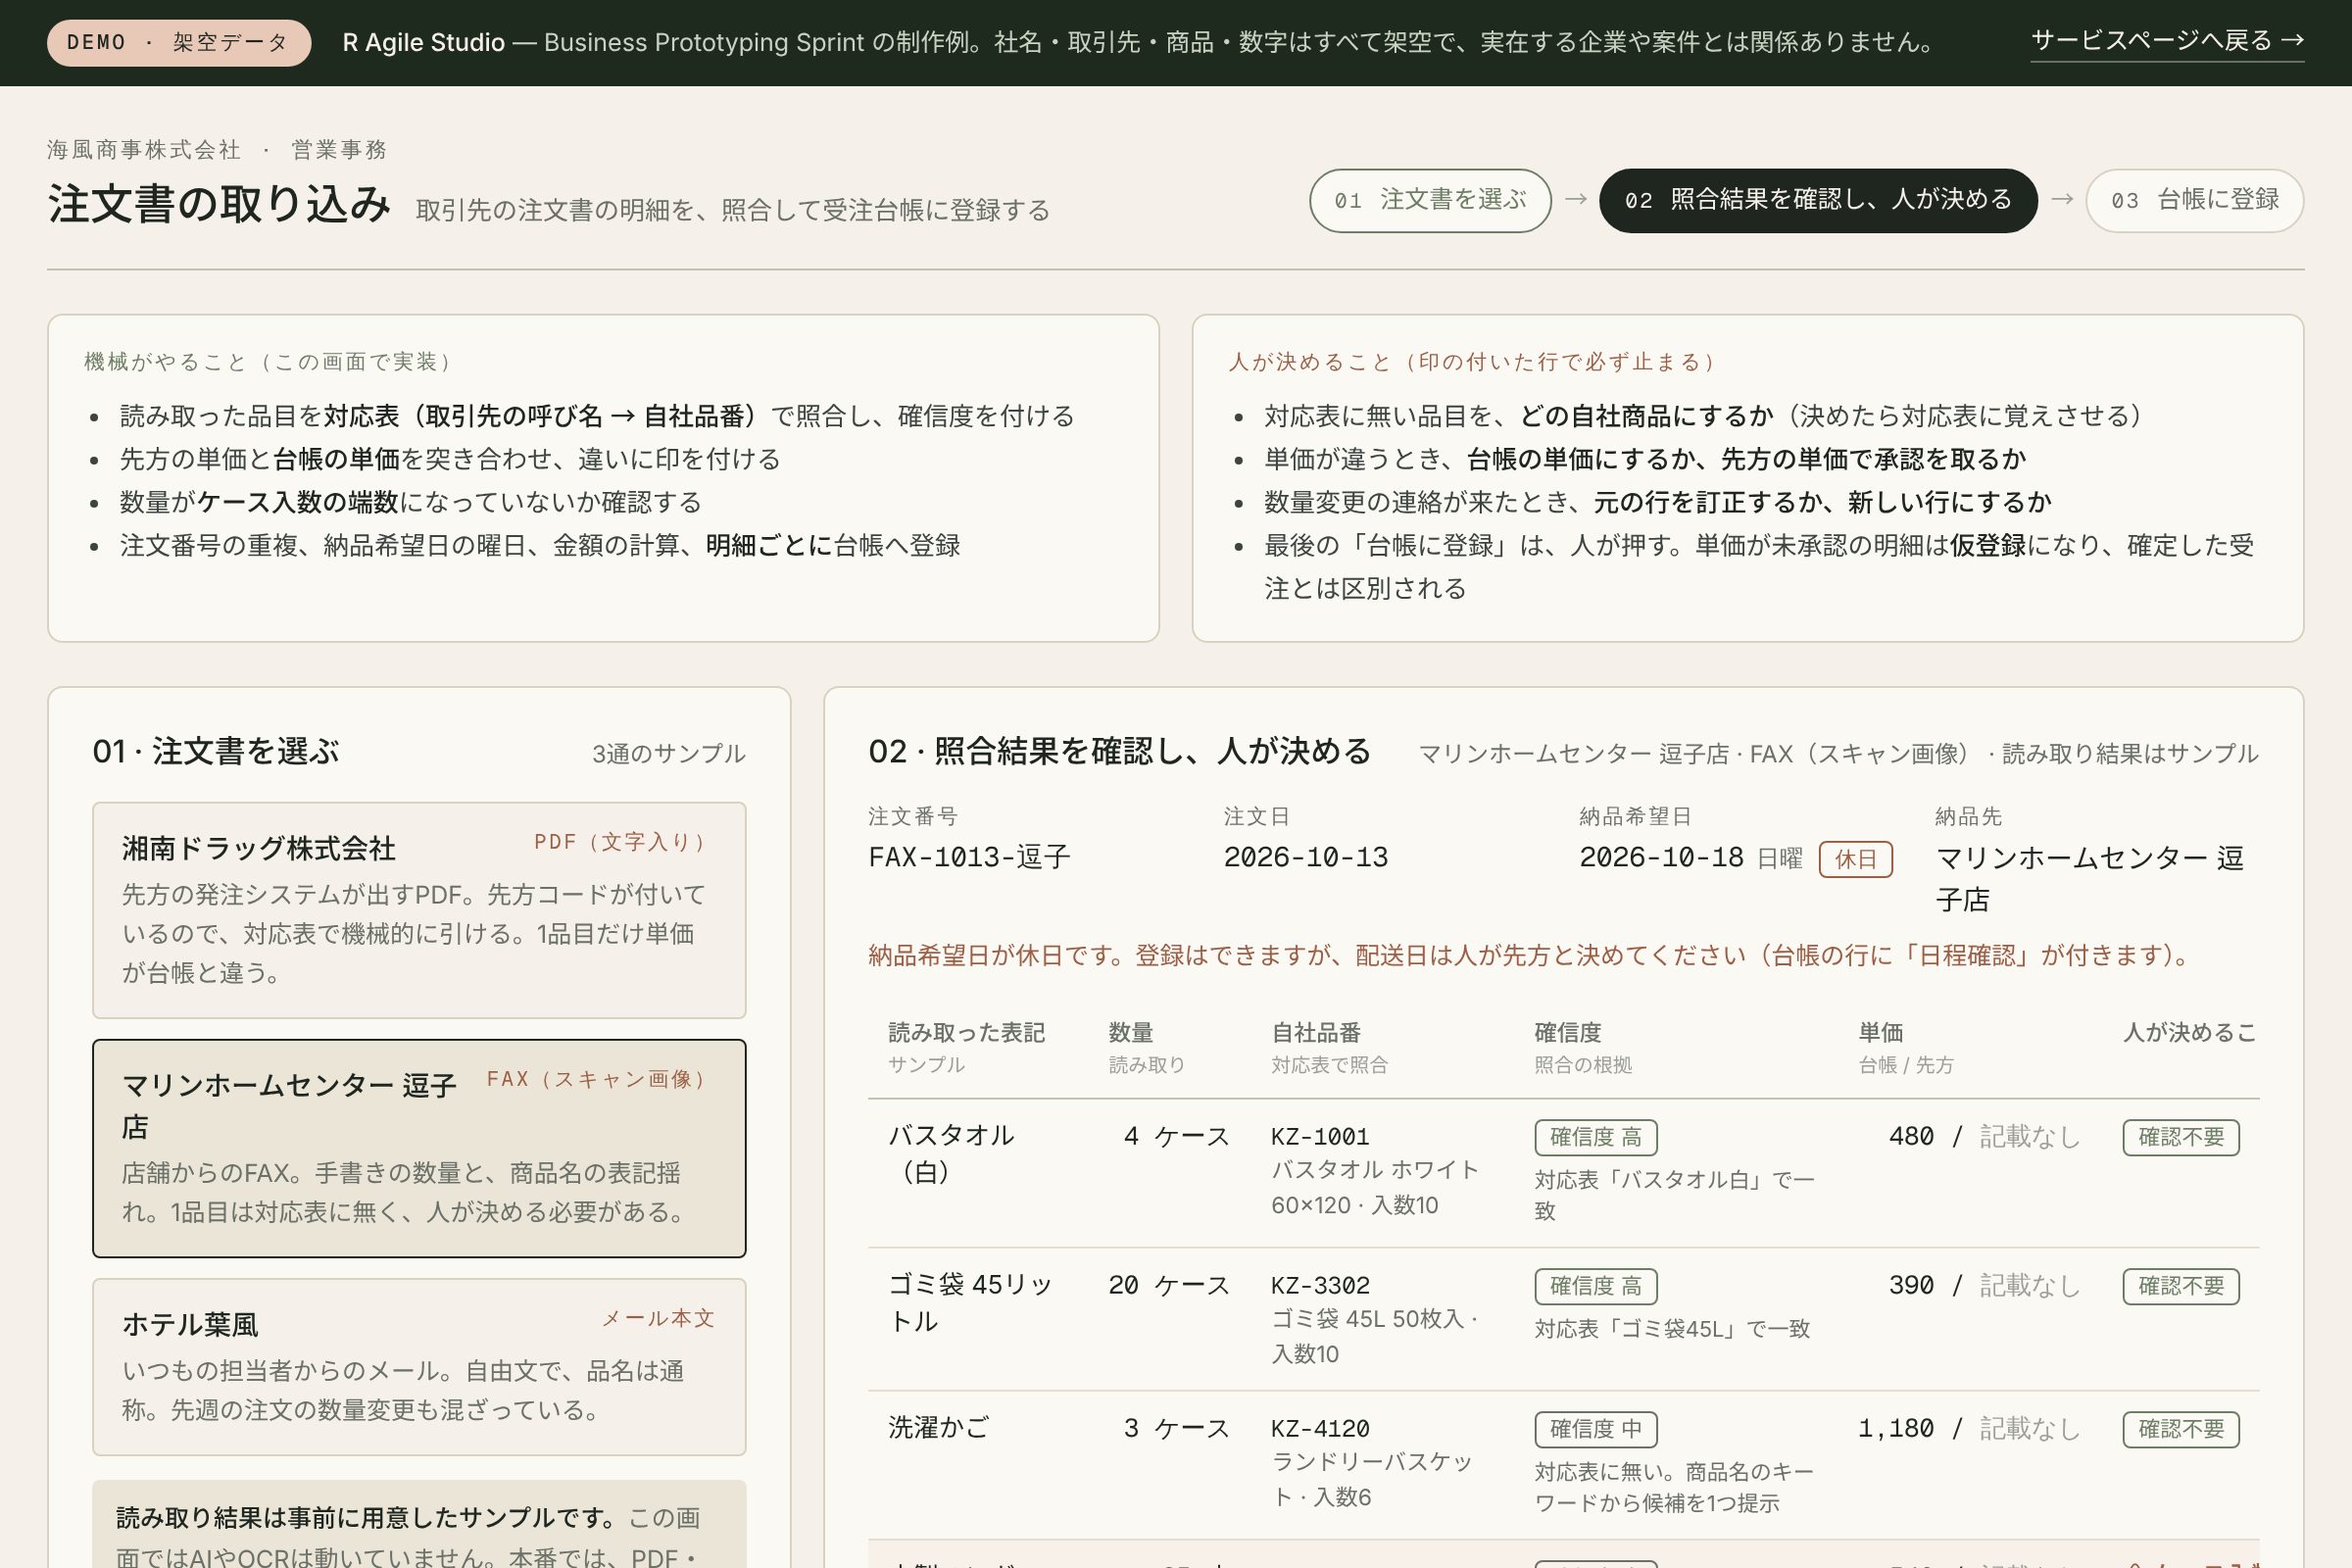Viewport: 2352px width, 1568px height.
Task: Choose the ホテル葉風 order card
Action: [419, 1367]
